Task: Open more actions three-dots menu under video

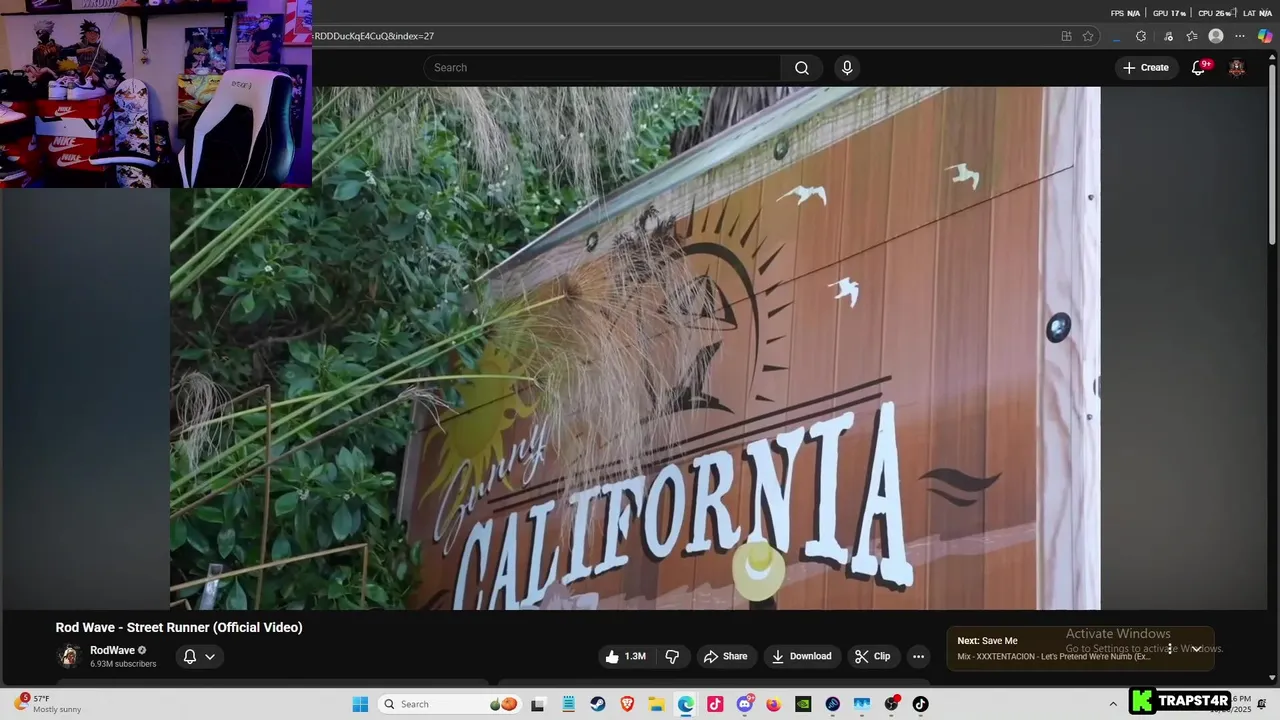Action: tap(918, 656)
